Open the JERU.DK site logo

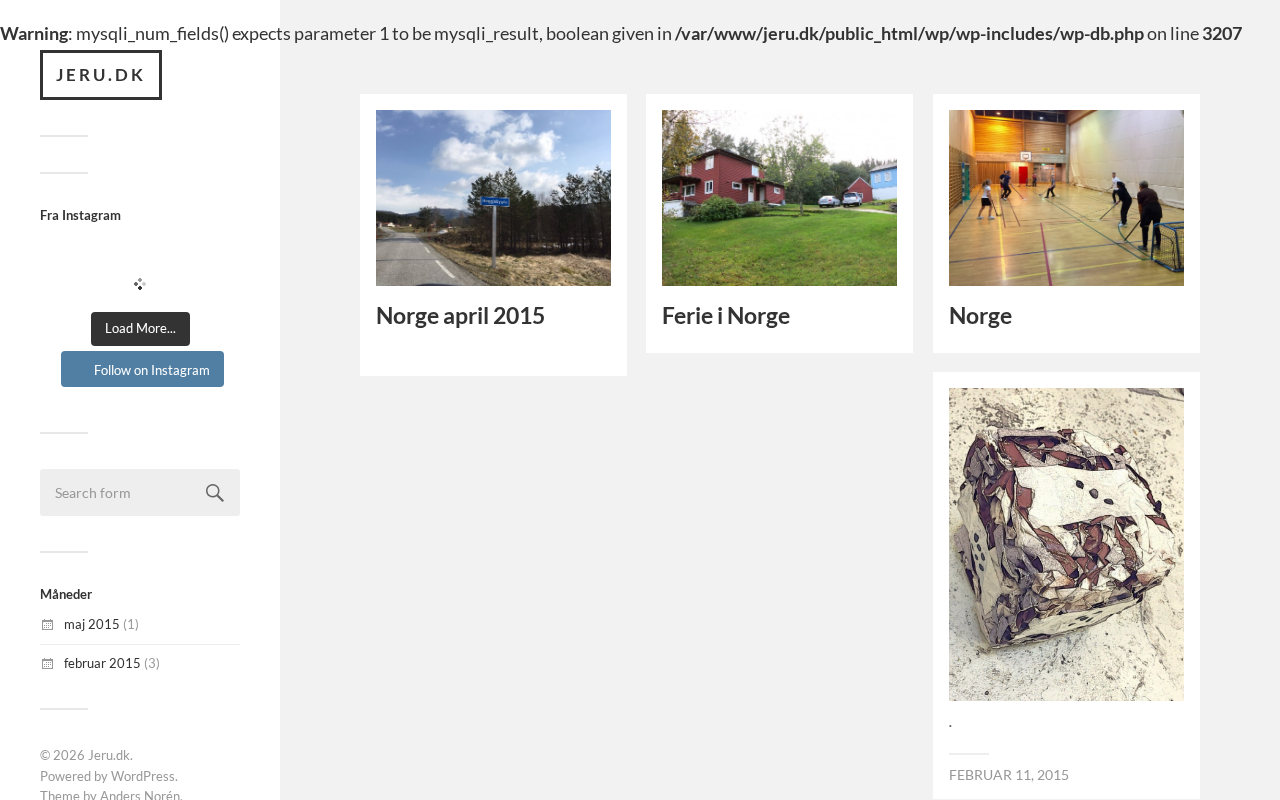click(101, 75)
